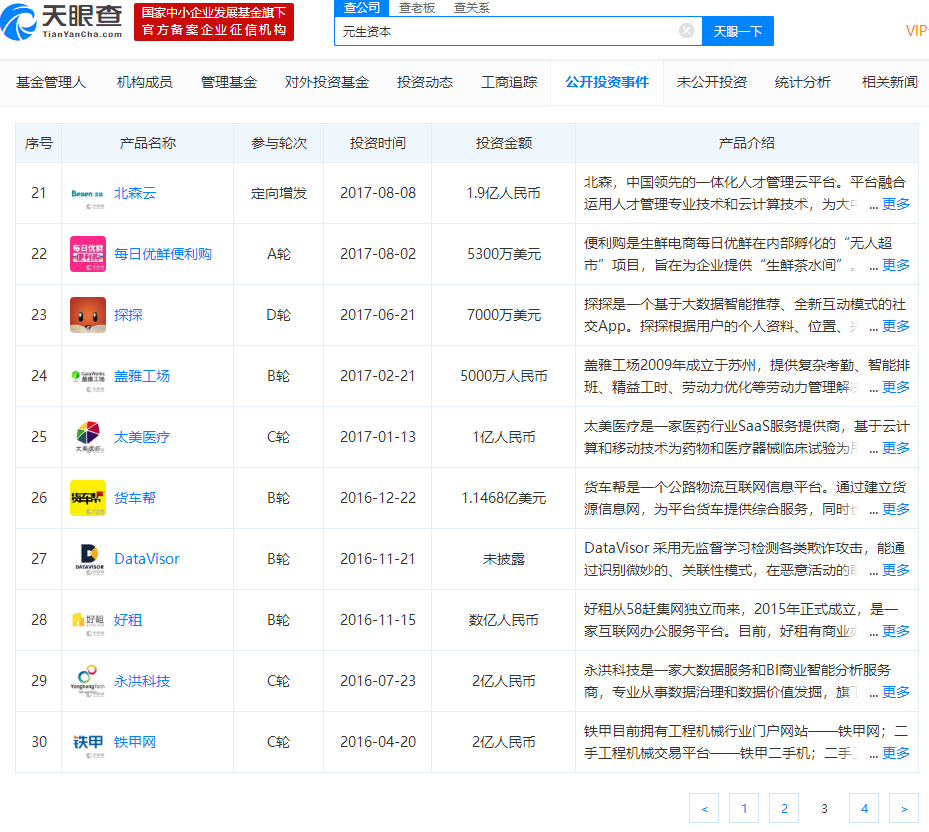
Task: Open the 工商追踪 tab
Action: coord(509,82)
